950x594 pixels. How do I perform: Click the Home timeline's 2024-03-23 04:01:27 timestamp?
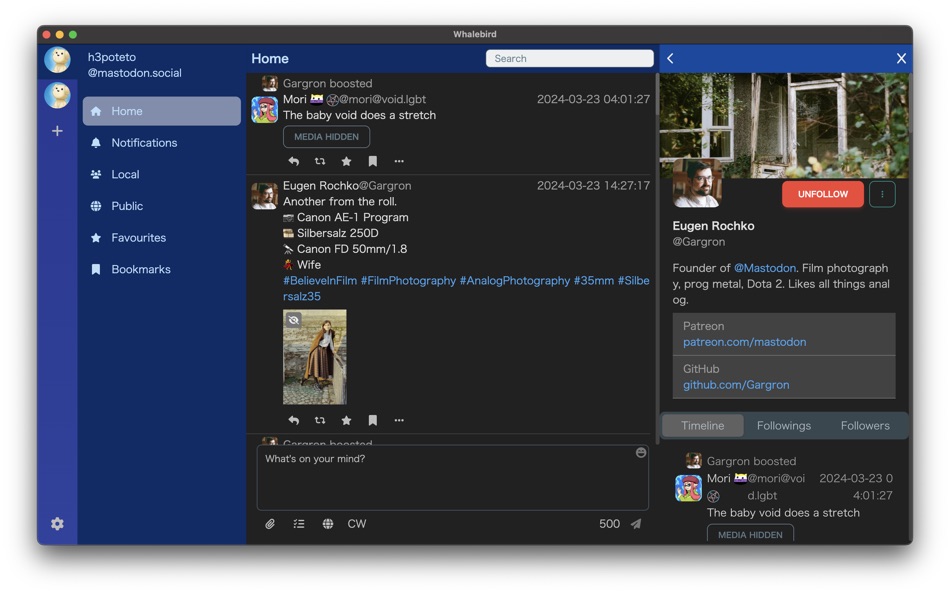[593, 99]
